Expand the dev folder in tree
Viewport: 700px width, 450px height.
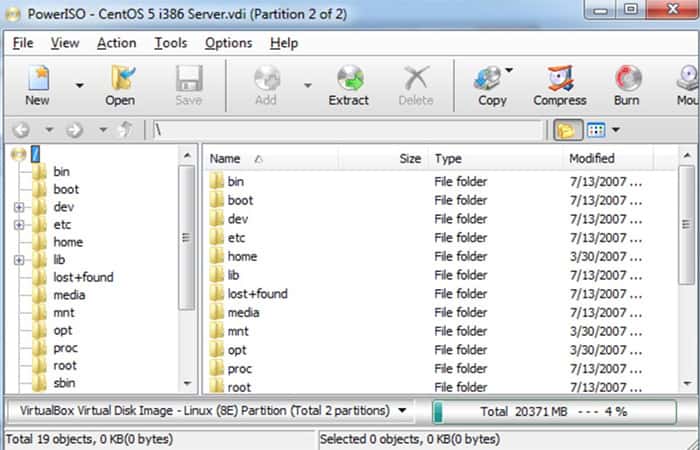pyautogui.click(x=19, y=207)
